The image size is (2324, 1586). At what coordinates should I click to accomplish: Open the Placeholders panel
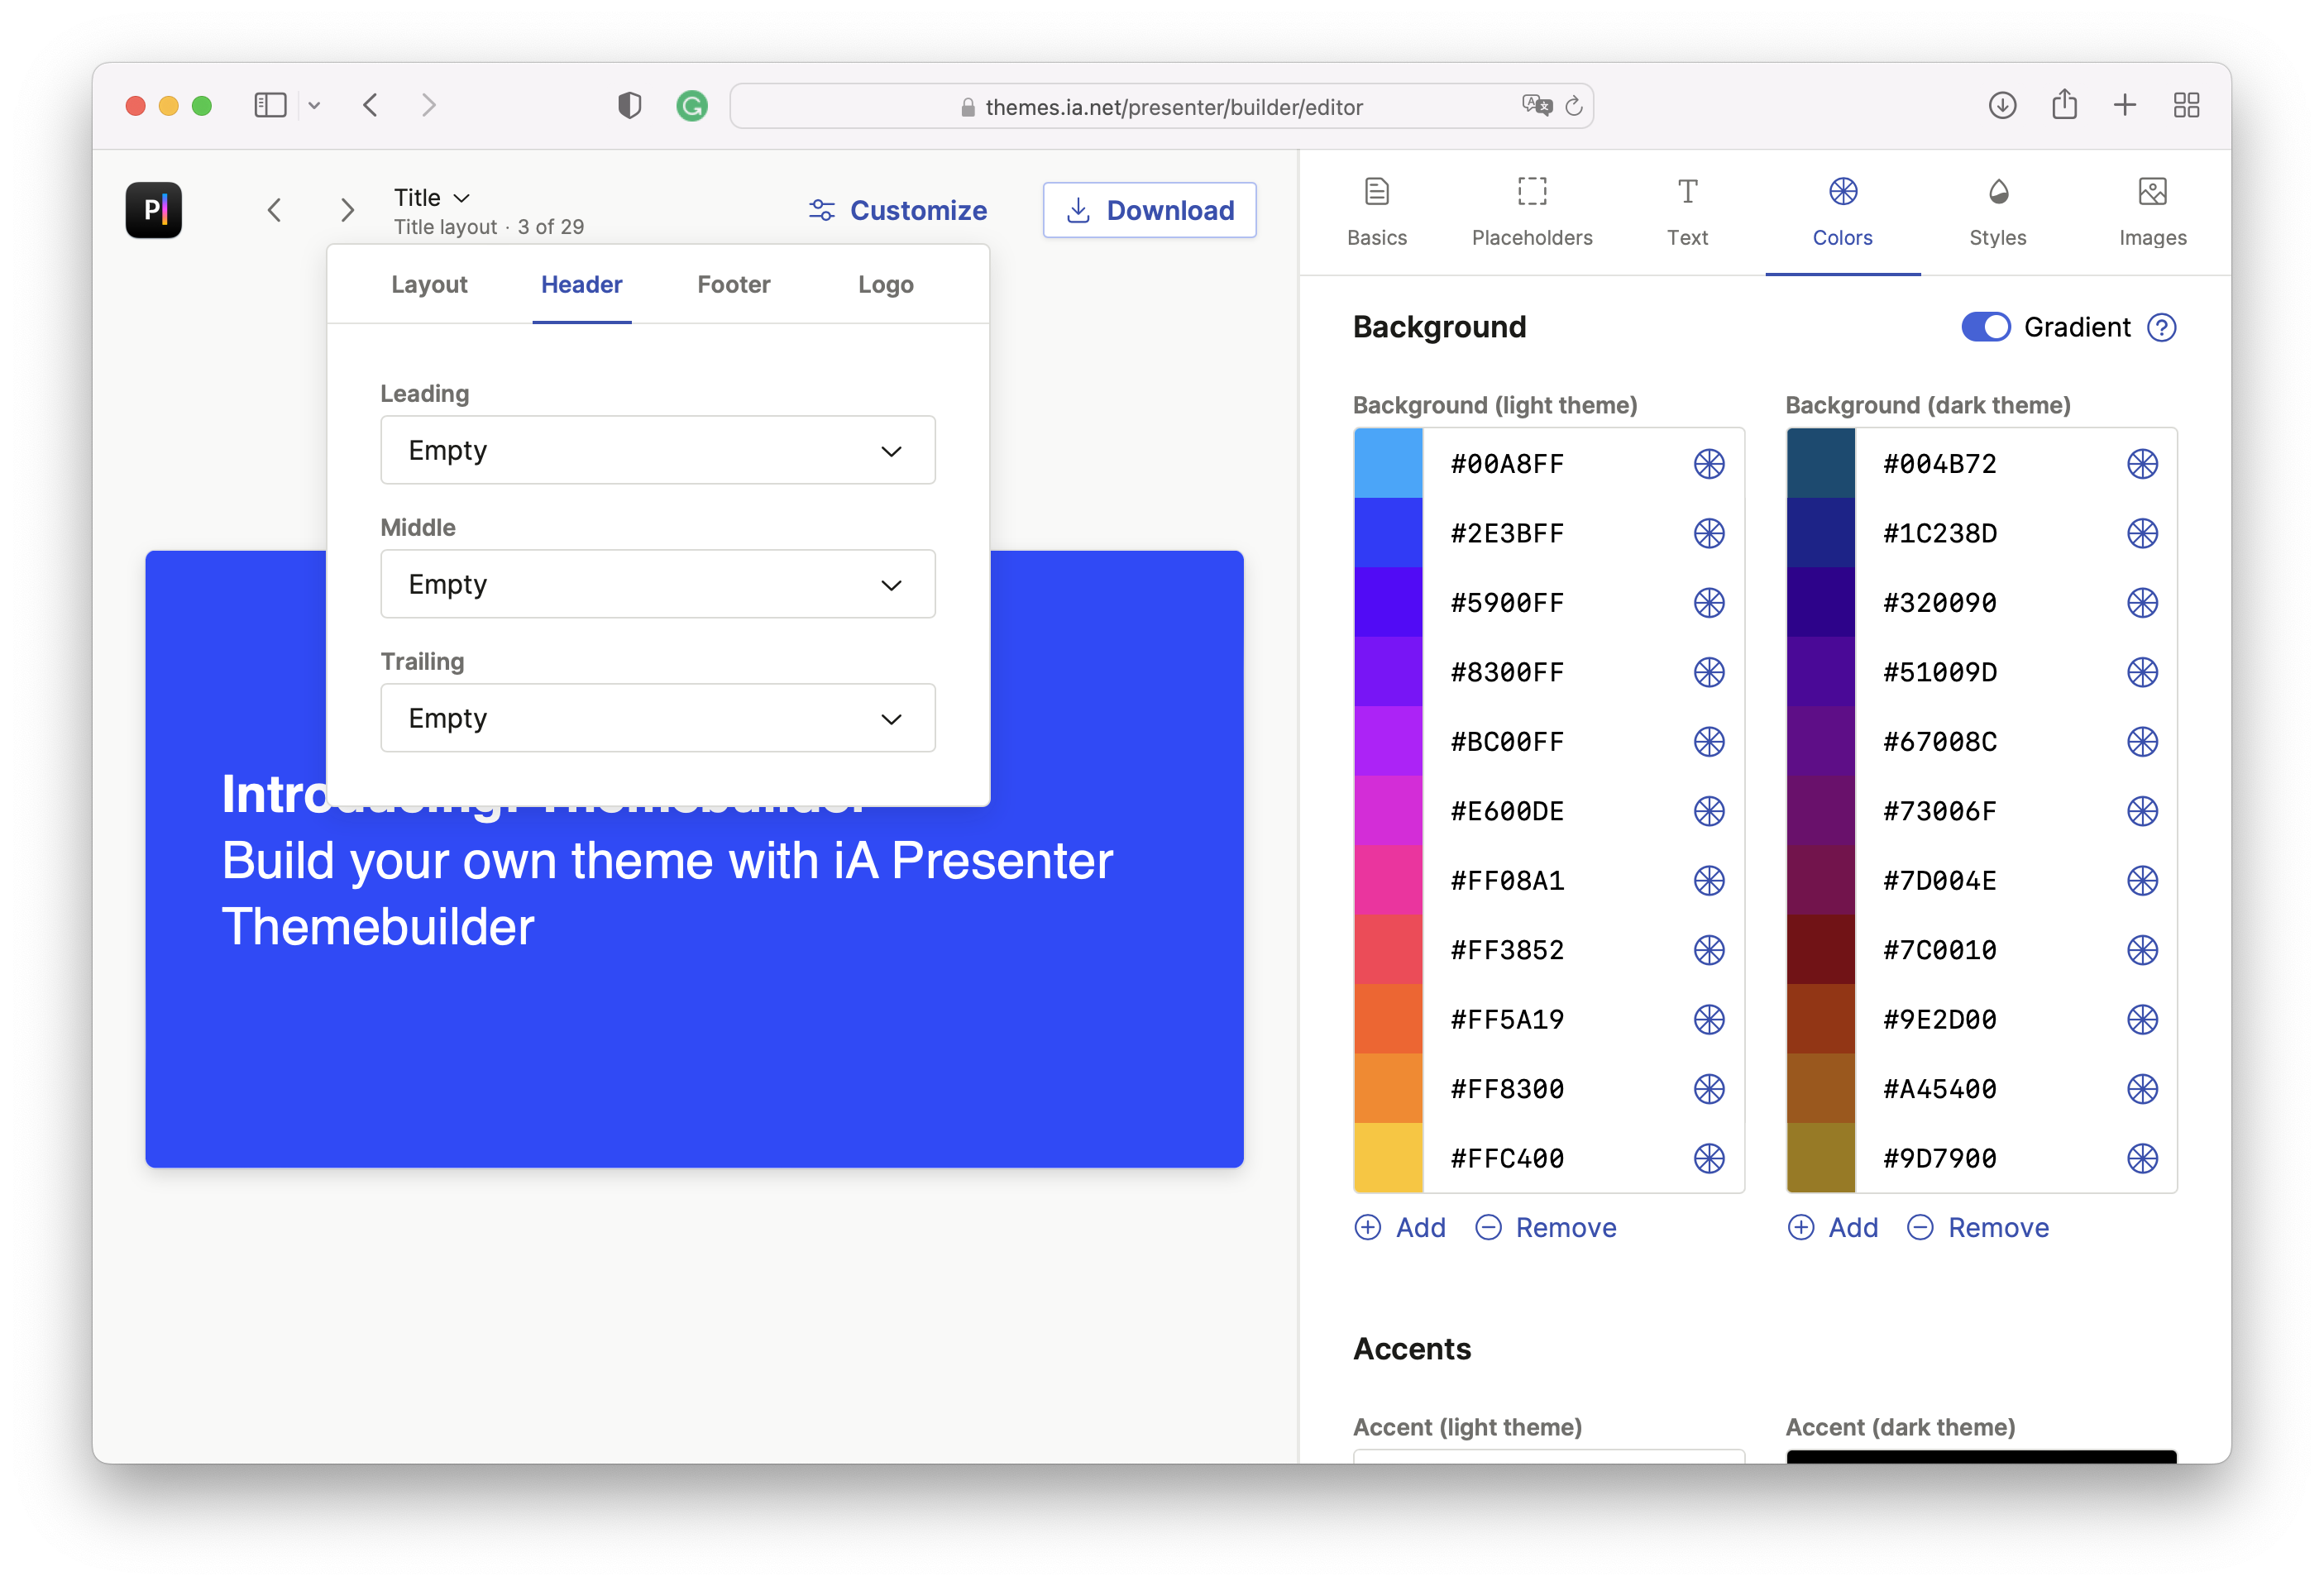pos(1531,208)
